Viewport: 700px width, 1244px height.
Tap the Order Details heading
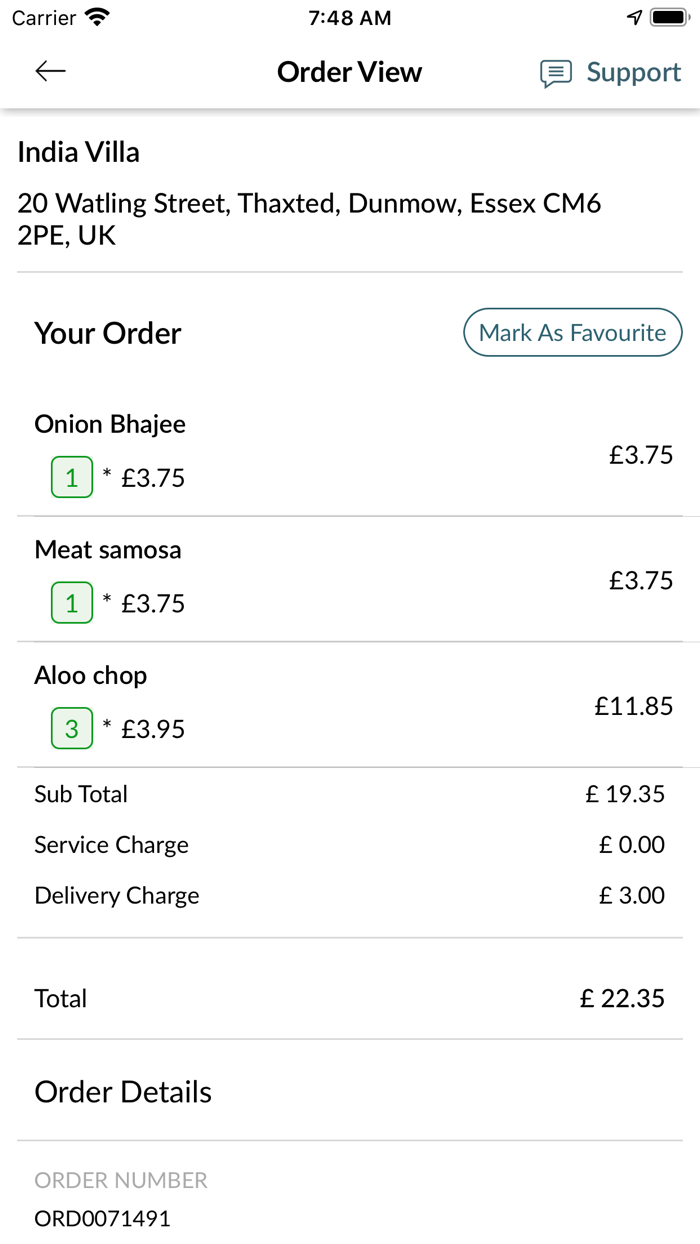pyautogui.click(x=123, y=1091)
